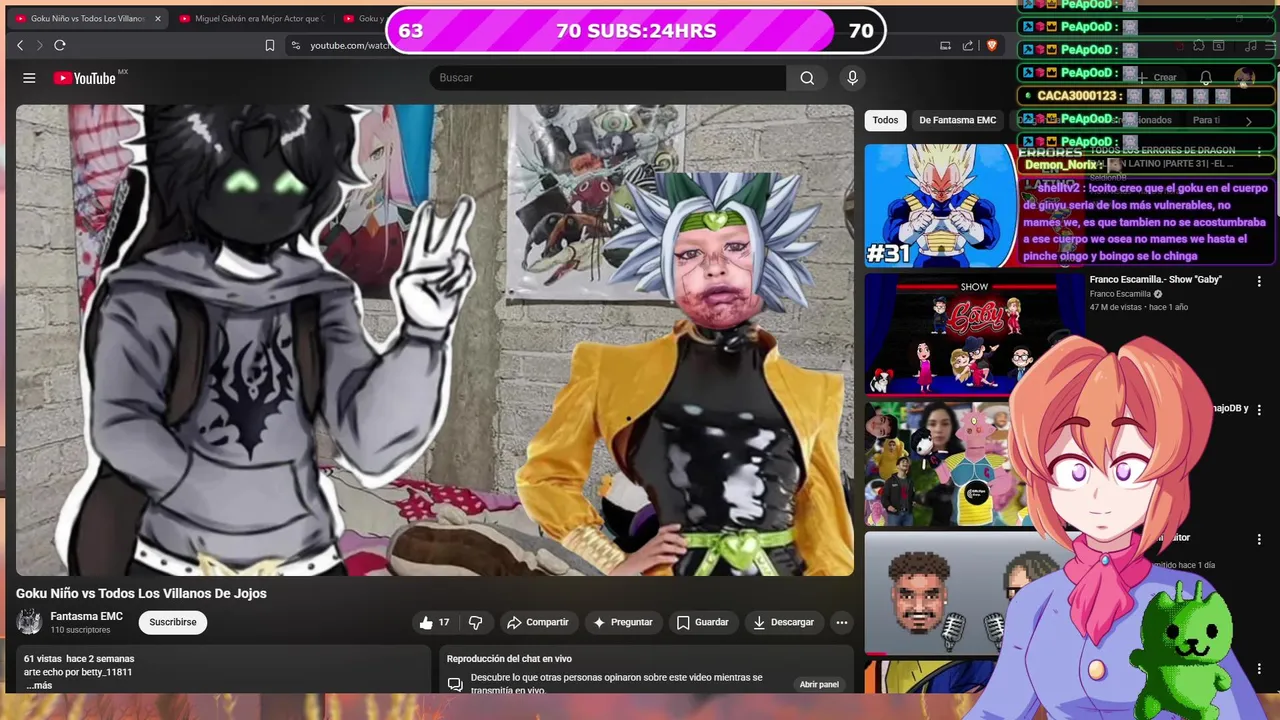Open the pixel-faces podcast video thumbnail
Screen dimensions: 1280x720
pyautogui.click(x=940, y=593)
